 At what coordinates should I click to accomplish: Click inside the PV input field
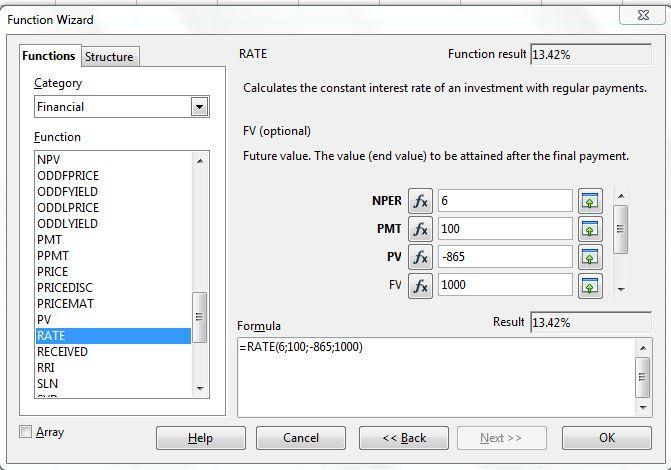505,257
